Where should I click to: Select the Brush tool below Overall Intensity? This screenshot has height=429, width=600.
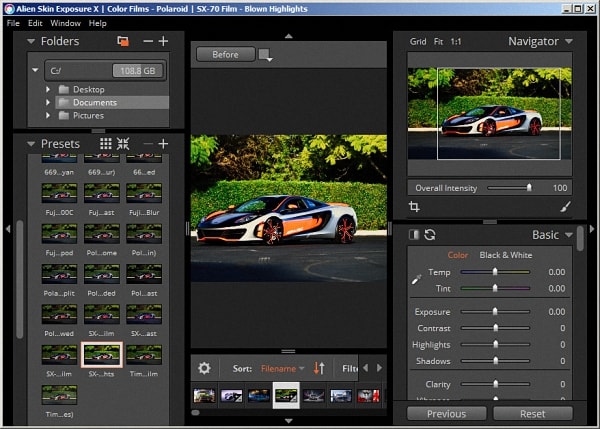565,207
